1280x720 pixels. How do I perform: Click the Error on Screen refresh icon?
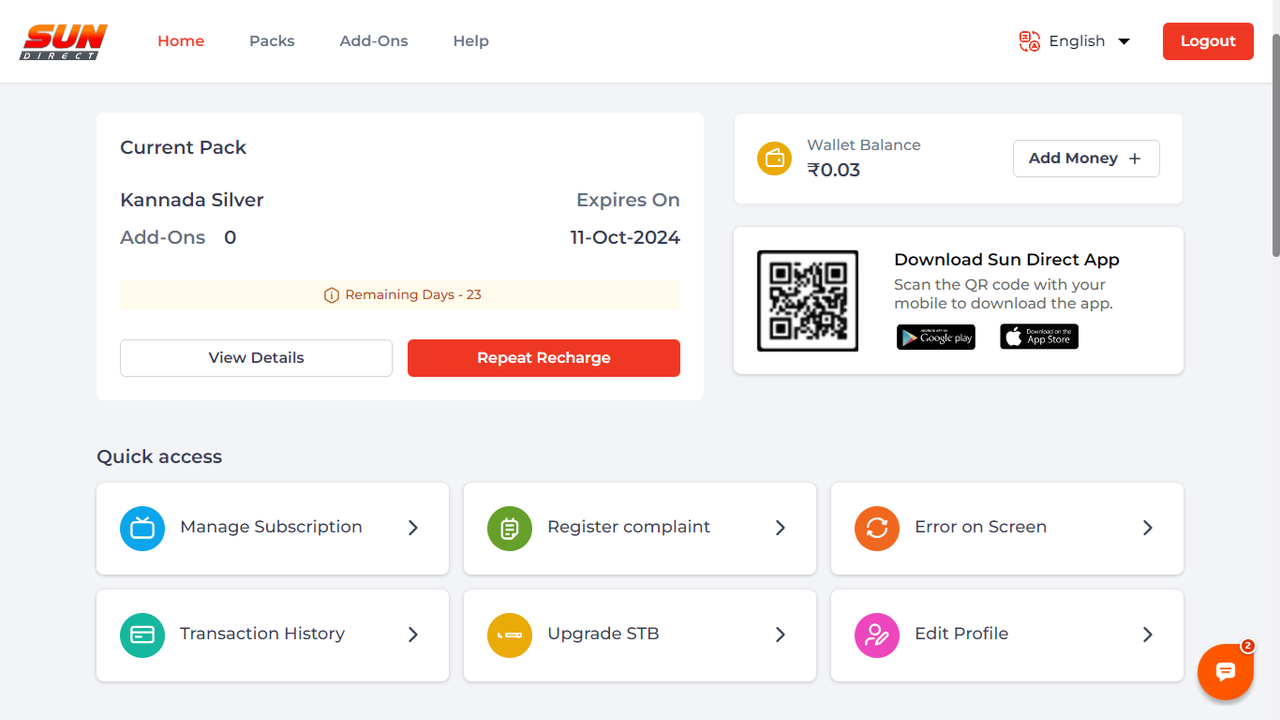(x=877, y=528)
